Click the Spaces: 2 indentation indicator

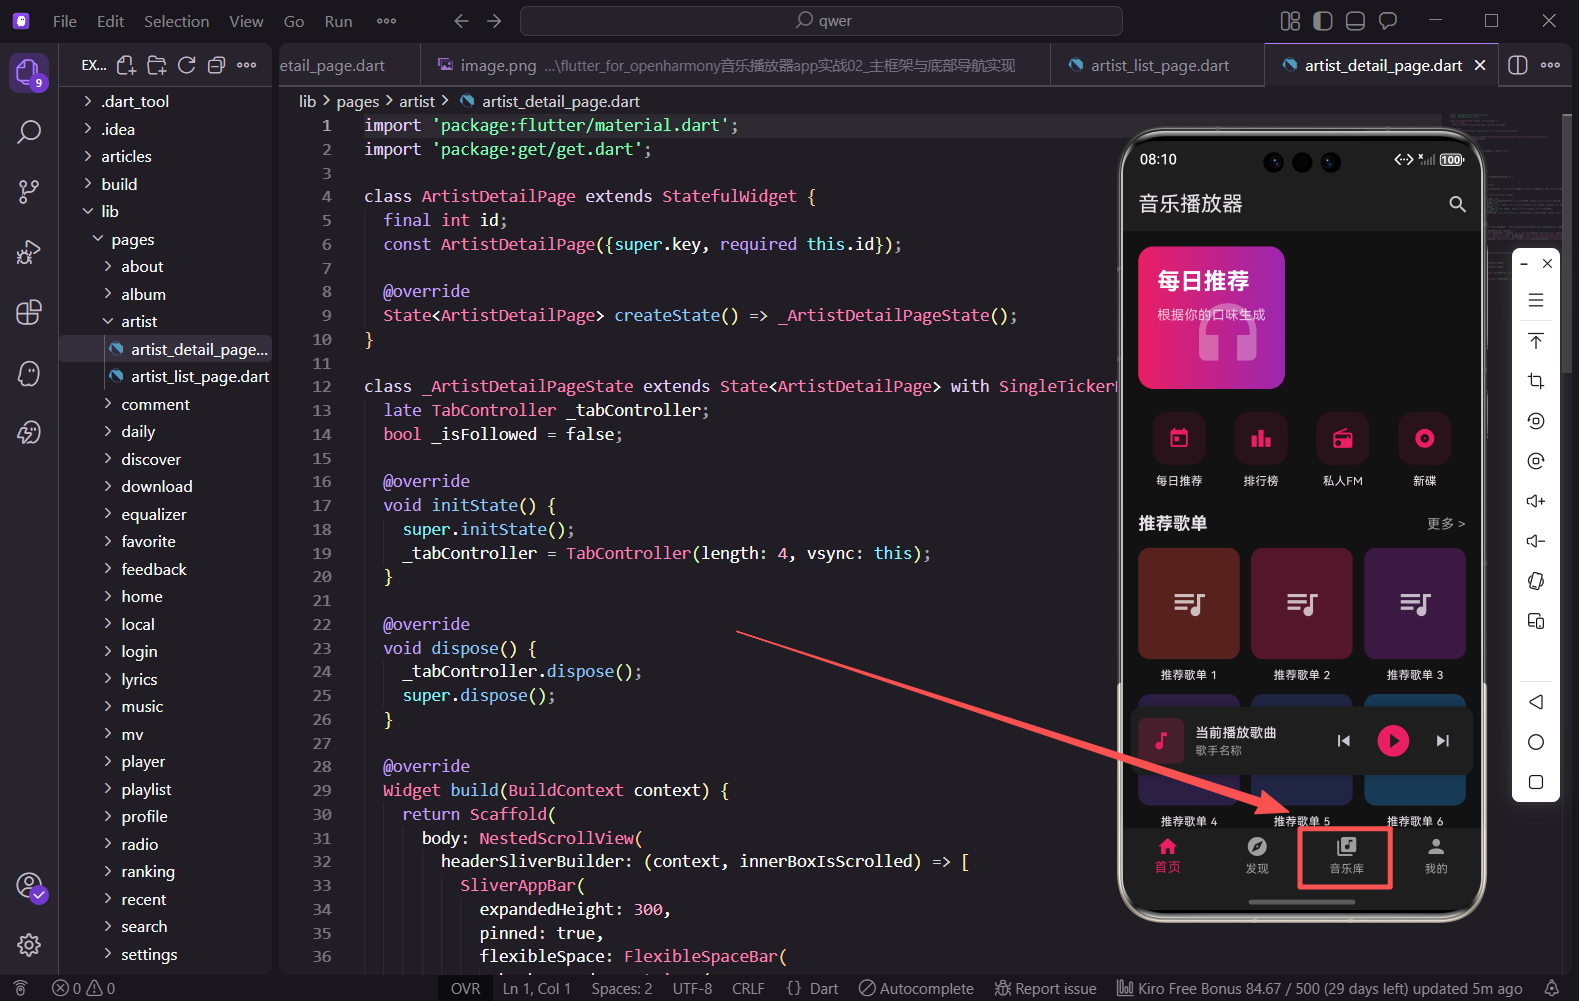click(621, 988)
